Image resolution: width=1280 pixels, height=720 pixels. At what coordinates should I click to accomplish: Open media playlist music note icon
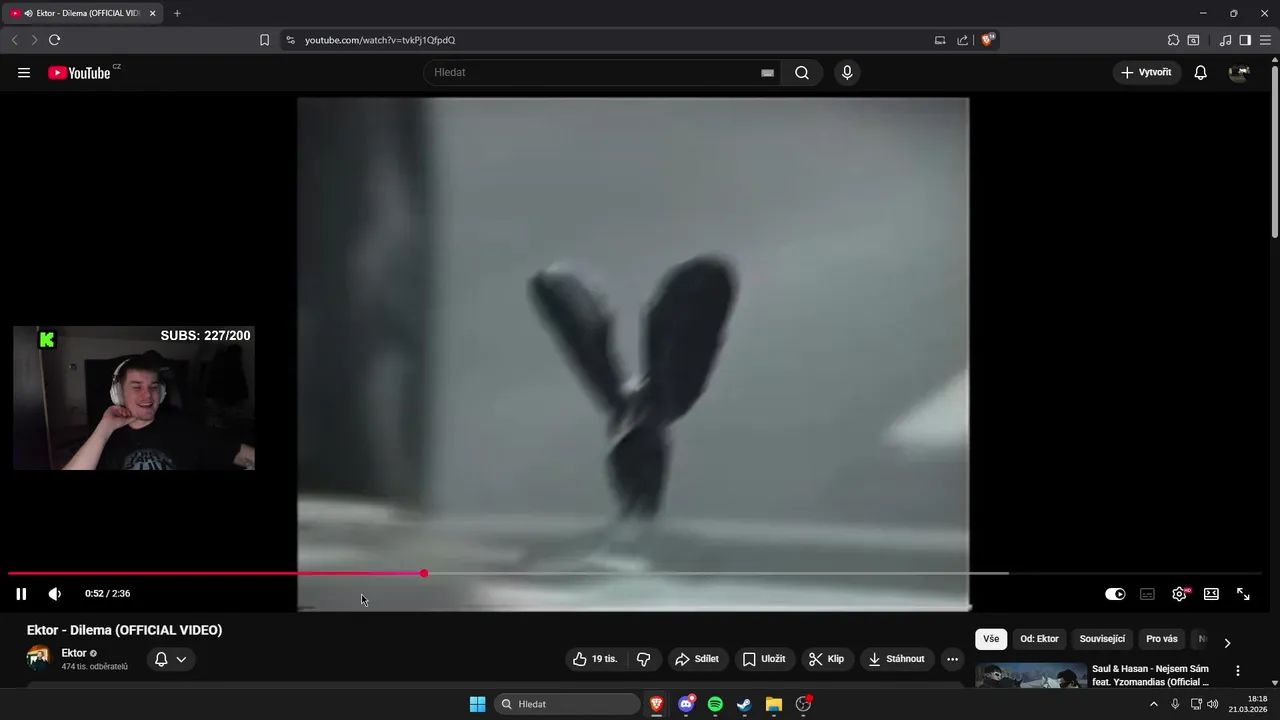tap(1225, 40)
